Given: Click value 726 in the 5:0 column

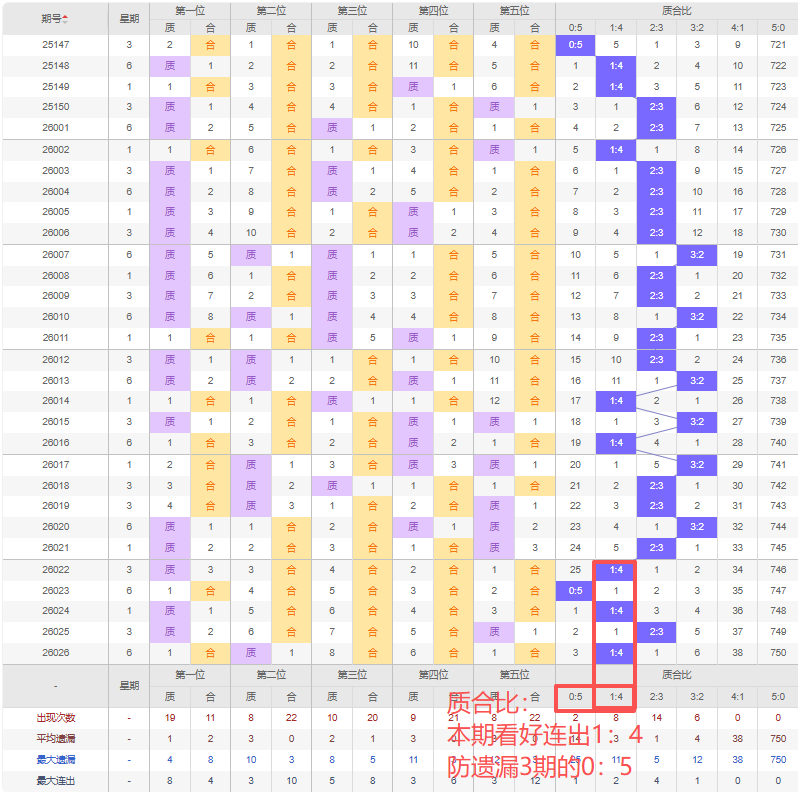Looking at the screenshot, I should (778, 150).
